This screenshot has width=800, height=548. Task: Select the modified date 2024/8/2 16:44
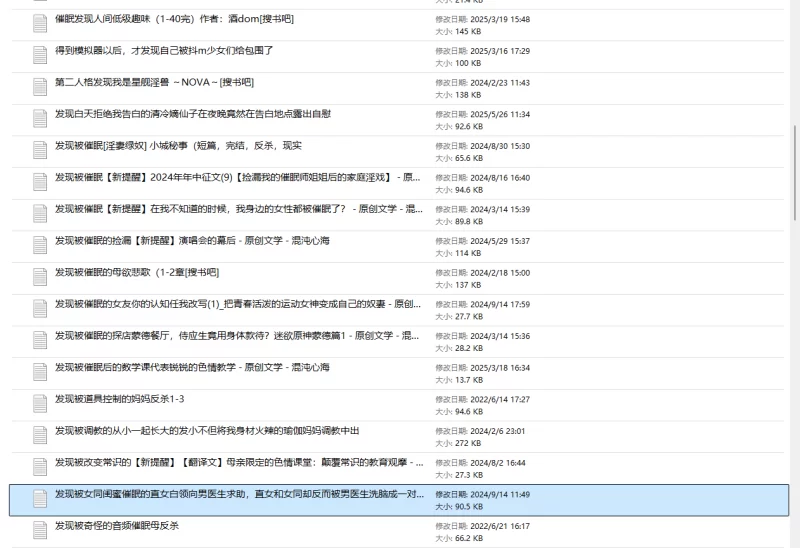(x=481, y=463)
